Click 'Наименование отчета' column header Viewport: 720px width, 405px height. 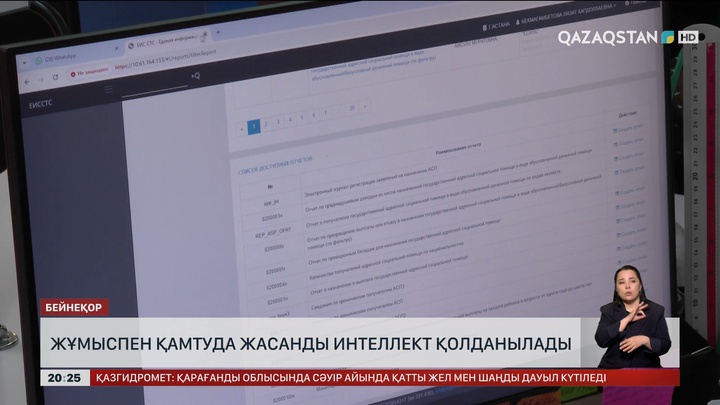coord(458,148)
